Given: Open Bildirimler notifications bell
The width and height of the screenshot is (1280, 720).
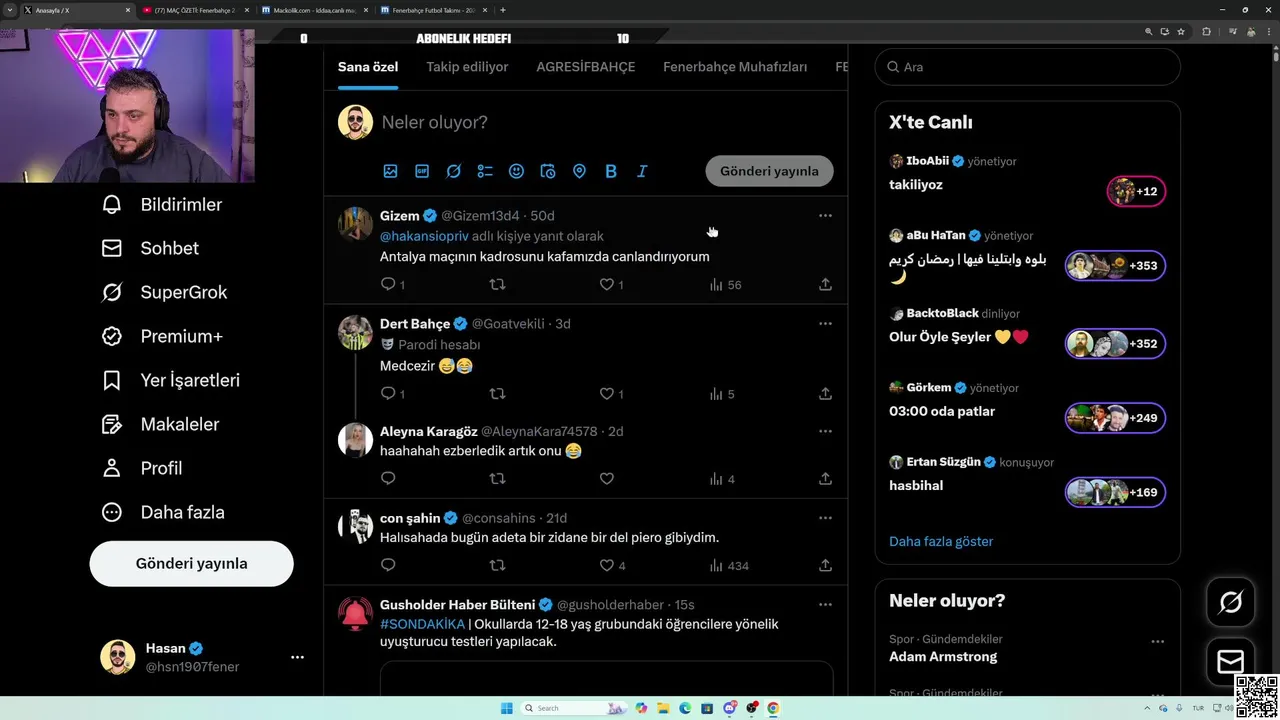Looking at the screenshot, I should [162, 205].
